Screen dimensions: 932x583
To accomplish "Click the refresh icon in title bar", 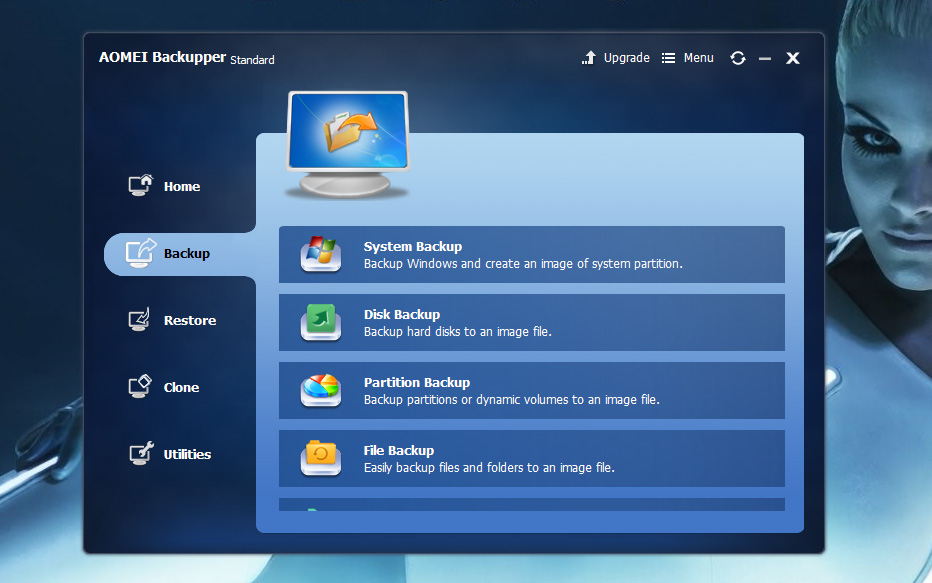I will click(738, 58).
